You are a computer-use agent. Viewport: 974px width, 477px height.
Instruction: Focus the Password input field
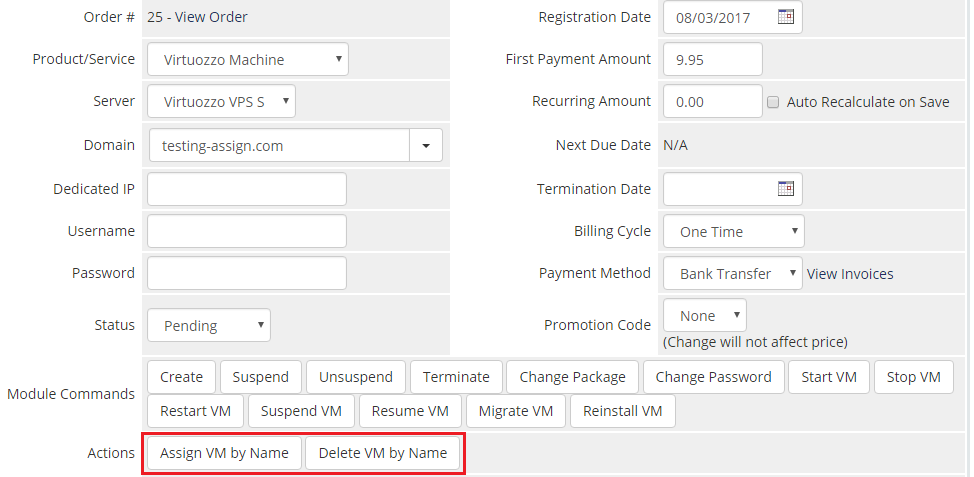coord(247,273)
